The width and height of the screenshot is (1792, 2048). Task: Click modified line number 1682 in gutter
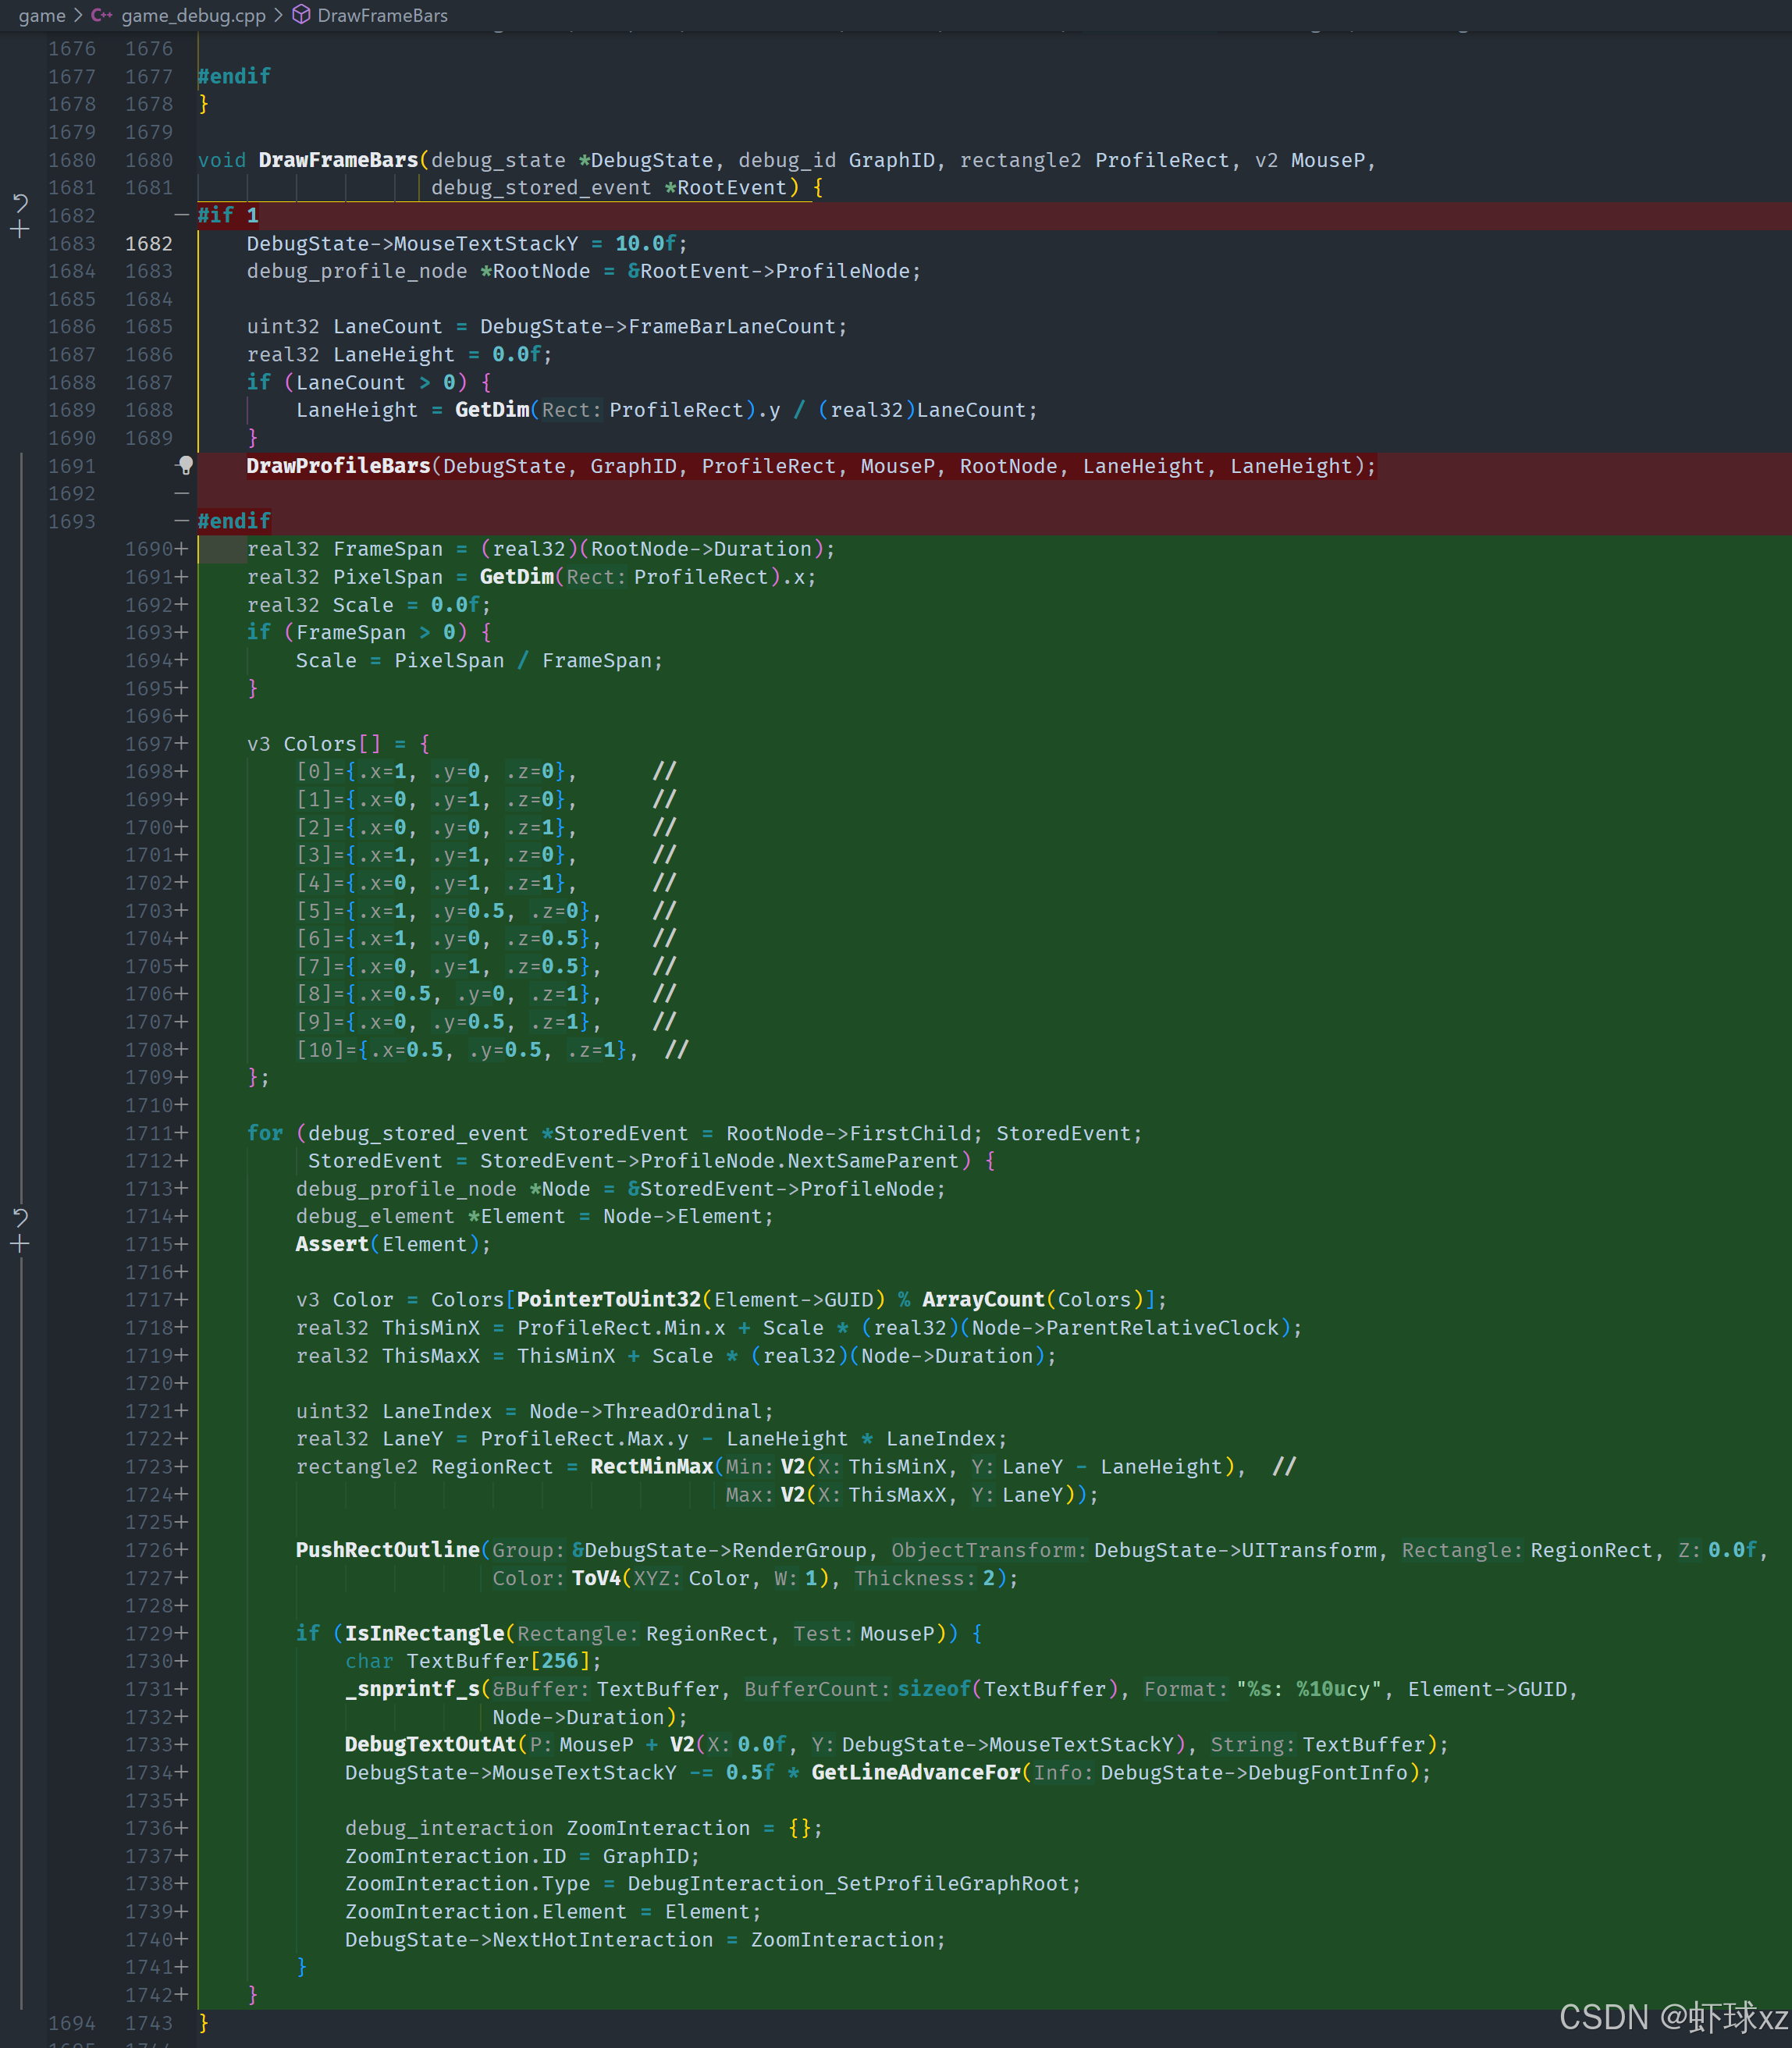tap(148, 243)
